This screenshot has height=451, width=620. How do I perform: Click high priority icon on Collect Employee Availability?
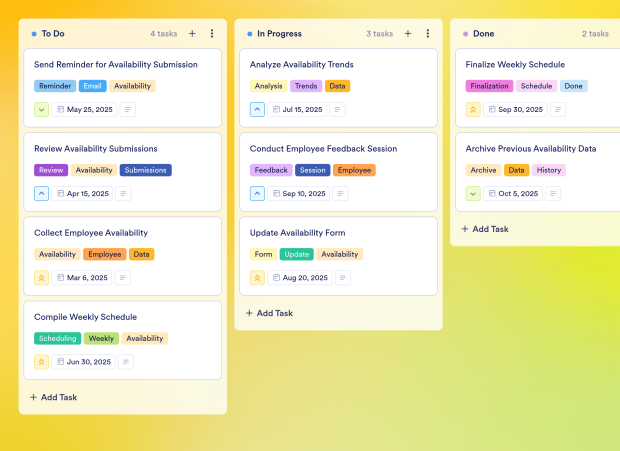click(x=42, y=278)
